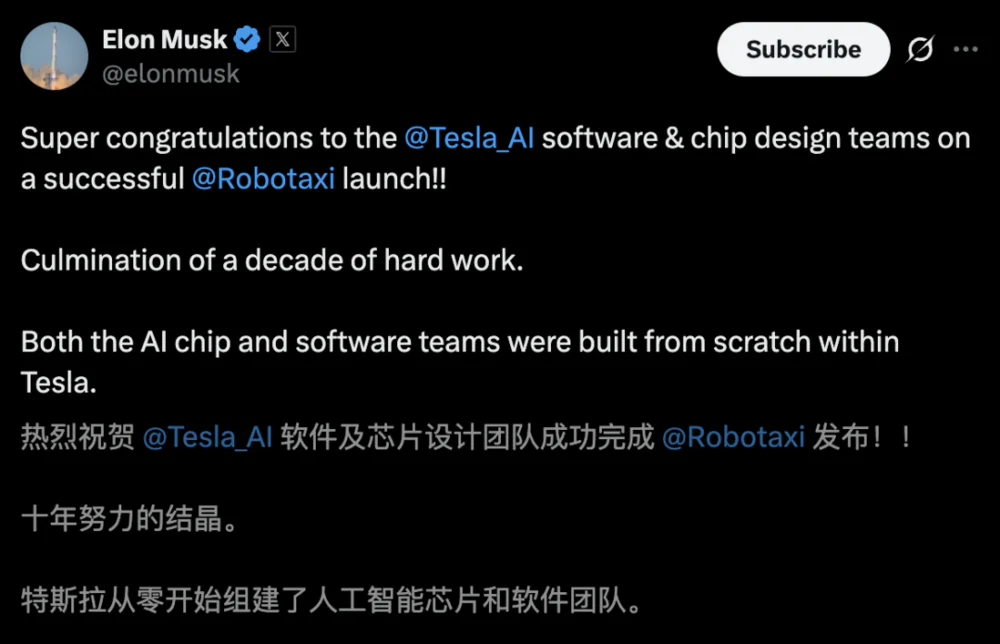The height and width of the screenshot is (644, 1000).
Task: Click the "十年努力的结晶" translated line
Action: tap(130, 520)
